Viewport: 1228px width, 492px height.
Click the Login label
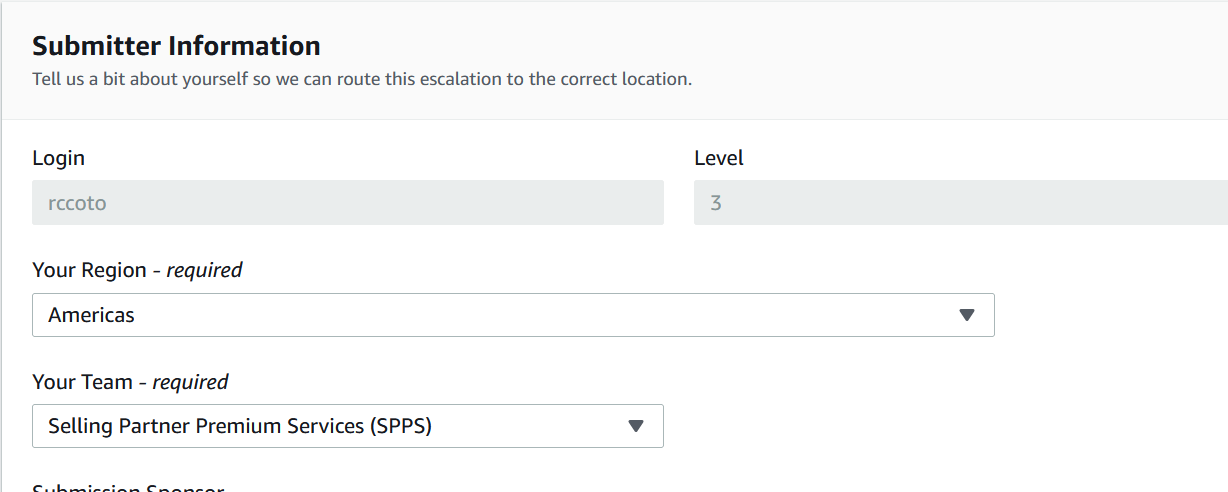(59, 158)
